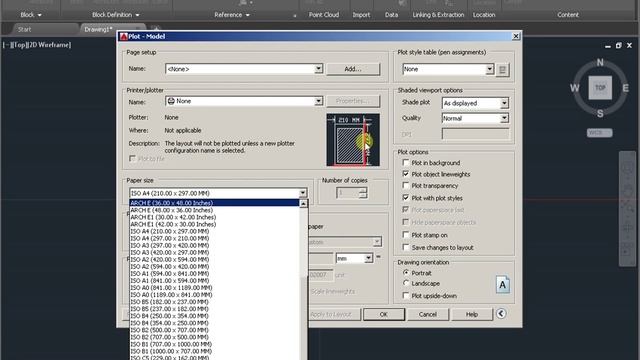Click the paper preview thumbnail
The height and width of the screenshot is (360, 640).
click(x=353, y=140)
